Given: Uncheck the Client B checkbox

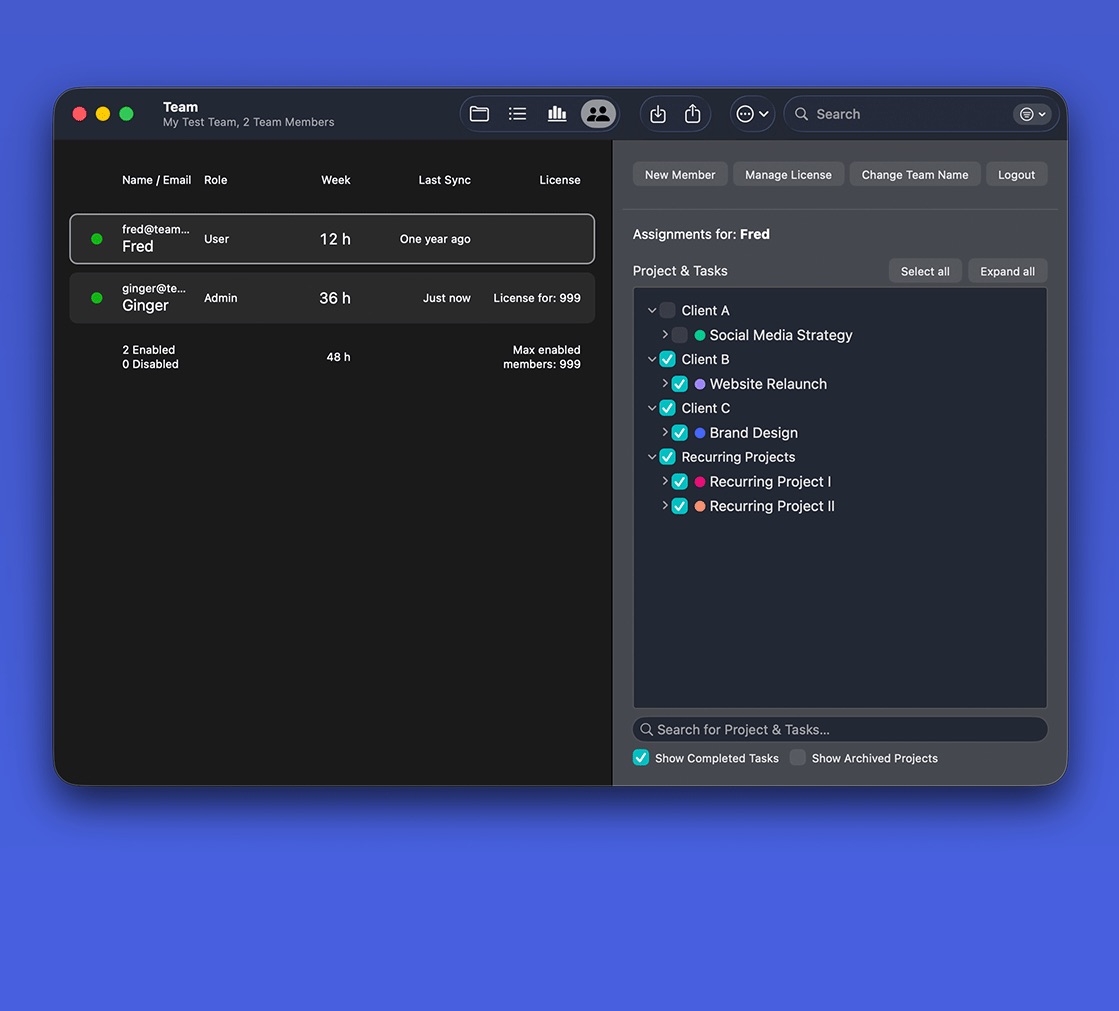Looking at the screenshot, I should (x=666, y=359).
